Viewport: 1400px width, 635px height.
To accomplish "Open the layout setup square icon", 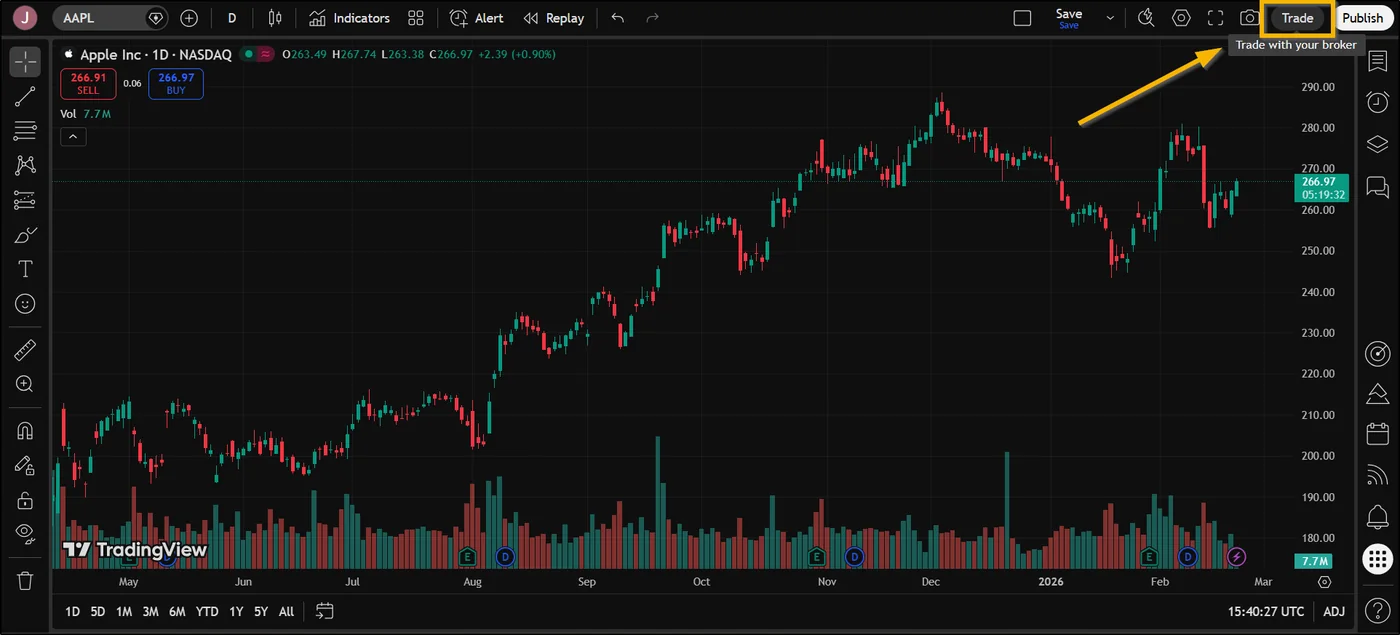I will (x=1022, y=18).
